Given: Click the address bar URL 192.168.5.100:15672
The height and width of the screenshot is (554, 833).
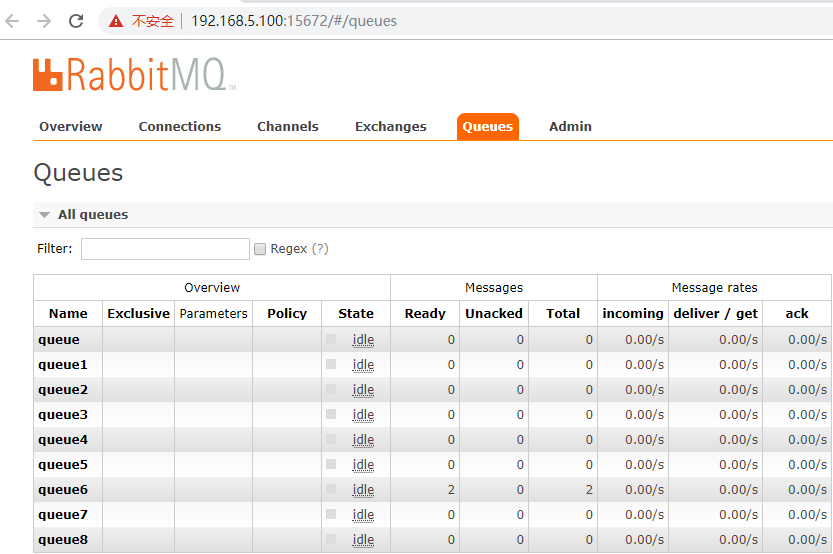Looking at the screenshot, I should [294, 21].
